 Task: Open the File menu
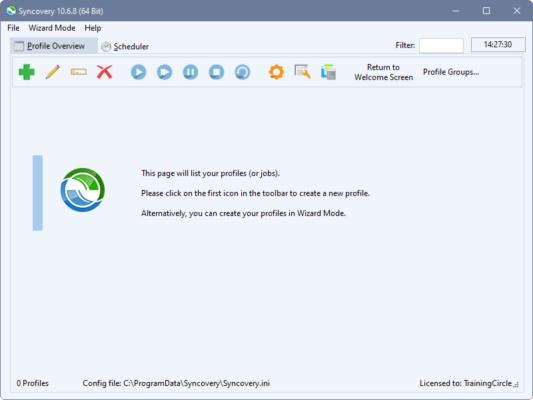coord(13,28)
